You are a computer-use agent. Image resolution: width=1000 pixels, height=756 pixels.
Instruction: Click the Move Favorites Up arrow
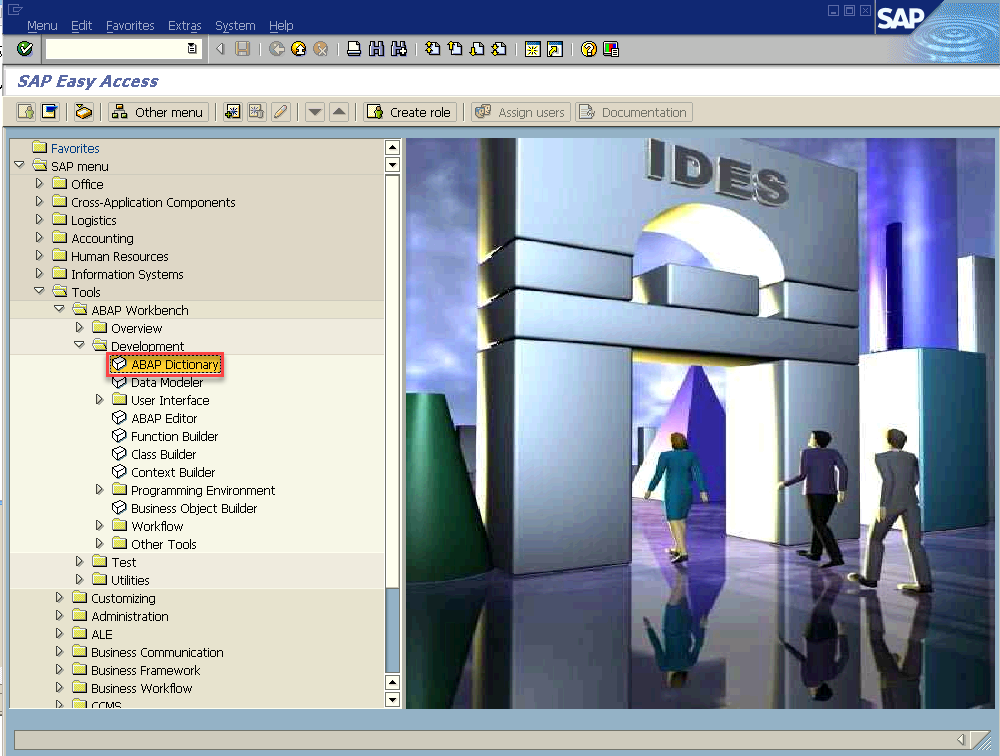pyautogui.click(x=339, y=112)
